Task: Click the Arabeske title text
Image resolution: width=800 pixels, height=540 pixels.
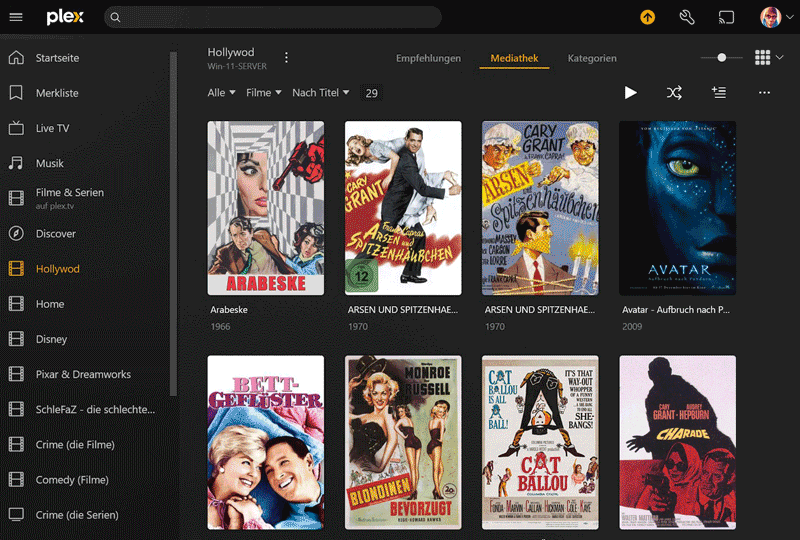Action: pos(229,309)
